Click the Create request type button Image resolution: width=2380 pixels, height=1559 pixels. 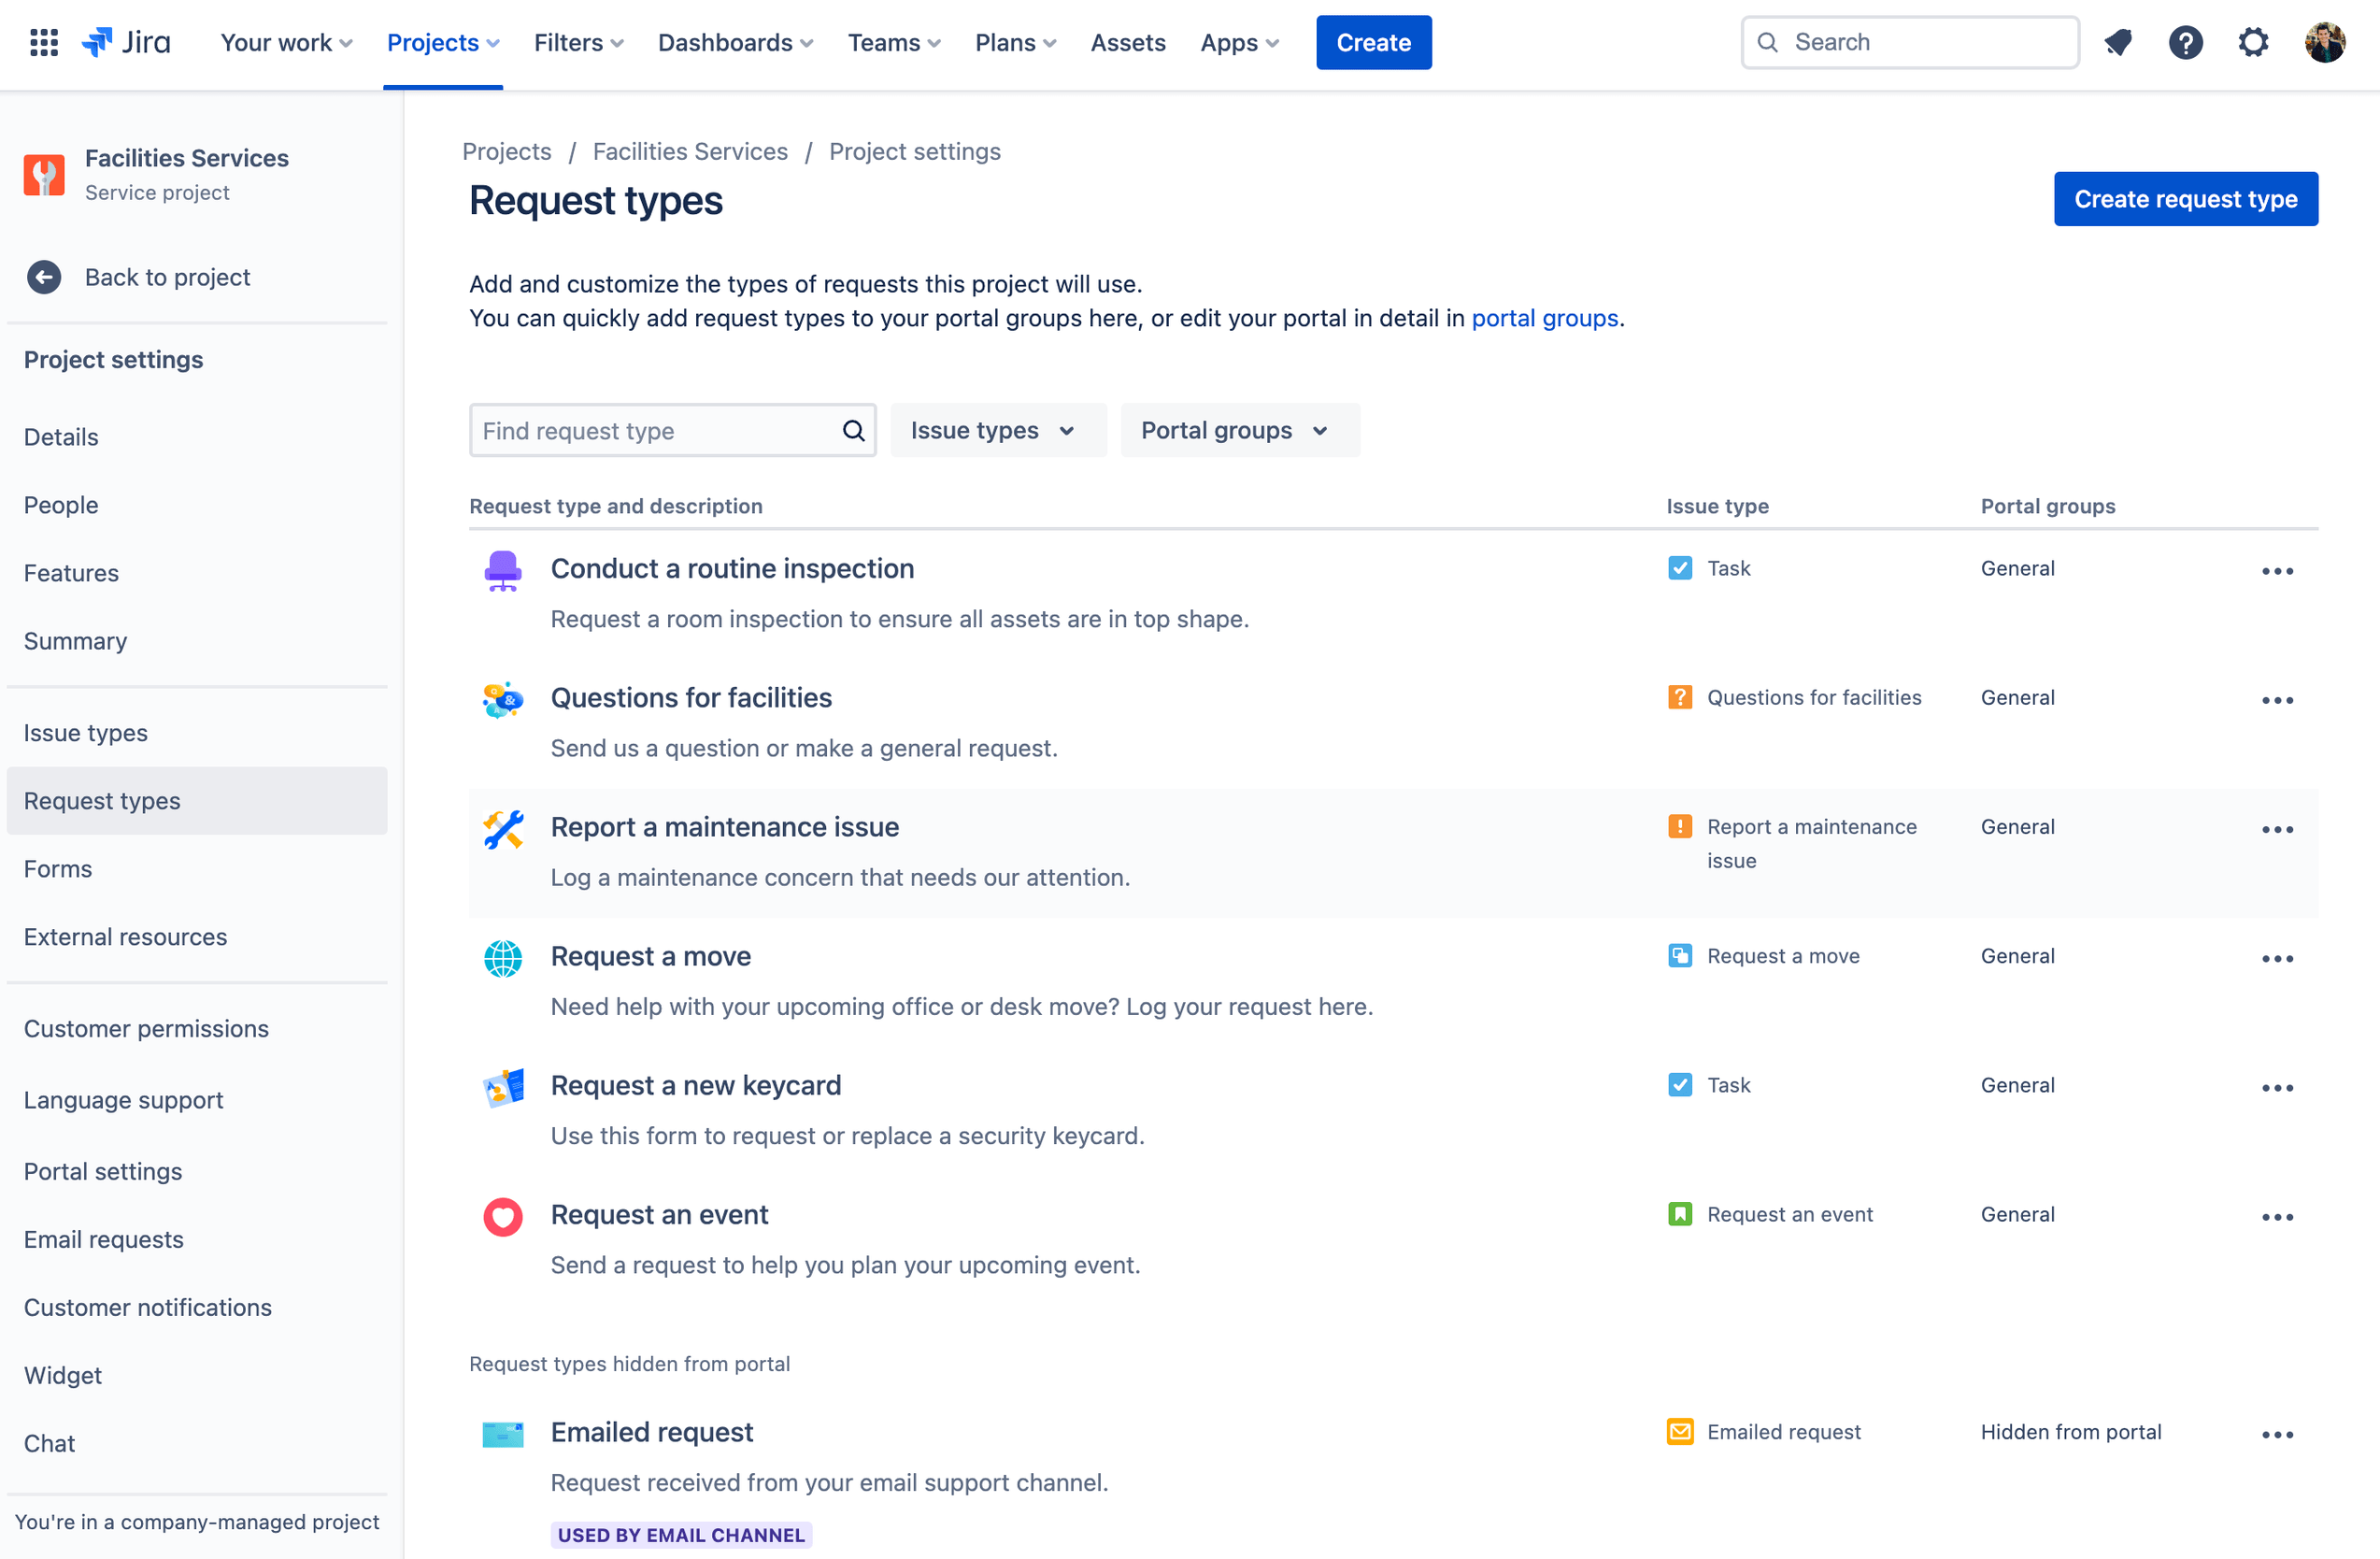coord(2185,198)
